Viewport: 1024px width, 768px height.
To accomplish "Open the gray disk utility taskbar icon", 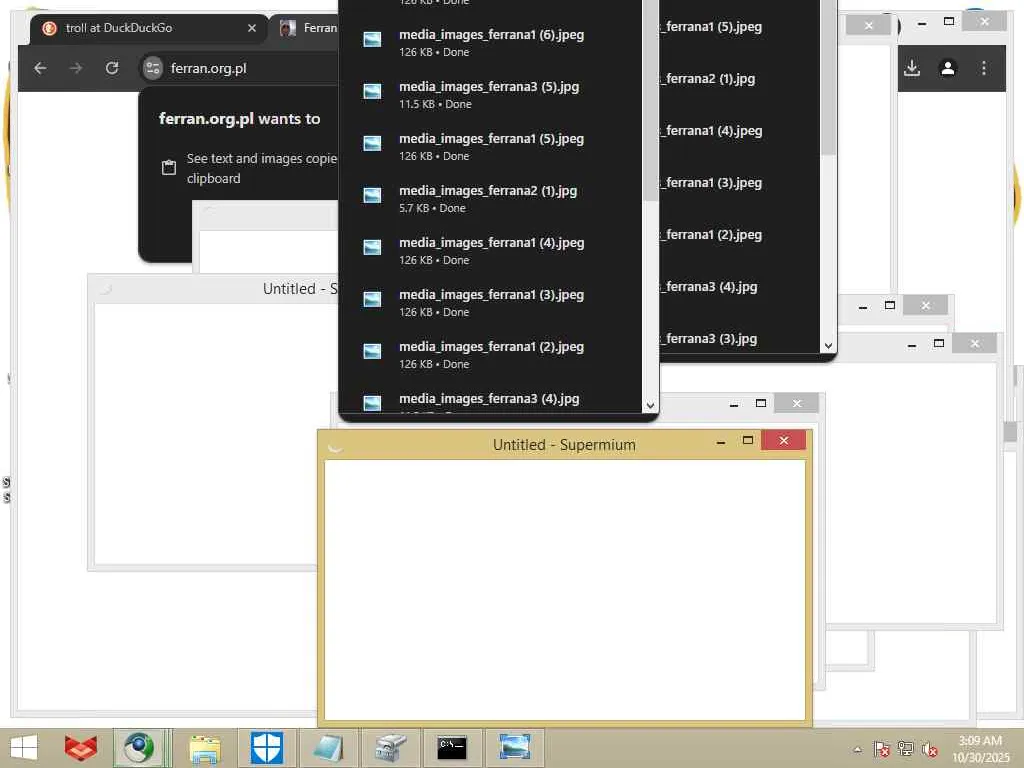I will click(391, 748).
